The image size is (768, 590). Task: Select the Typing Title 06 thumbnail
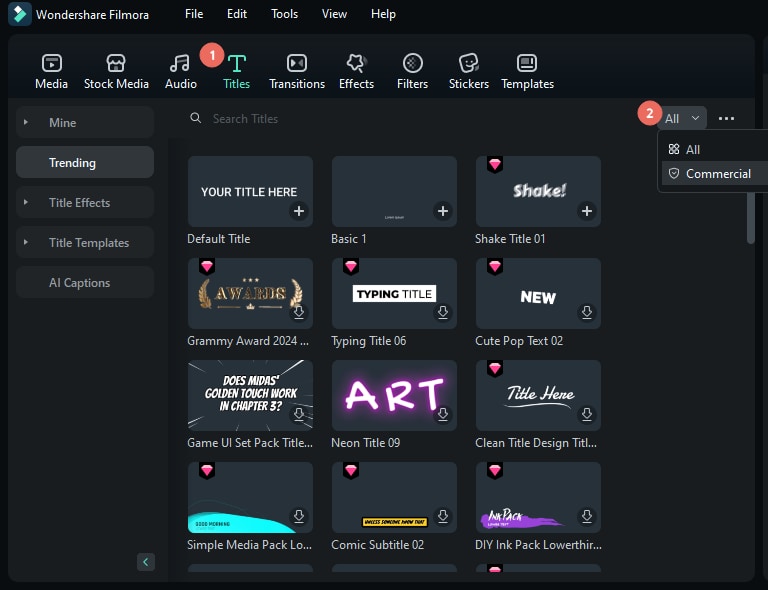coord(394,294)
